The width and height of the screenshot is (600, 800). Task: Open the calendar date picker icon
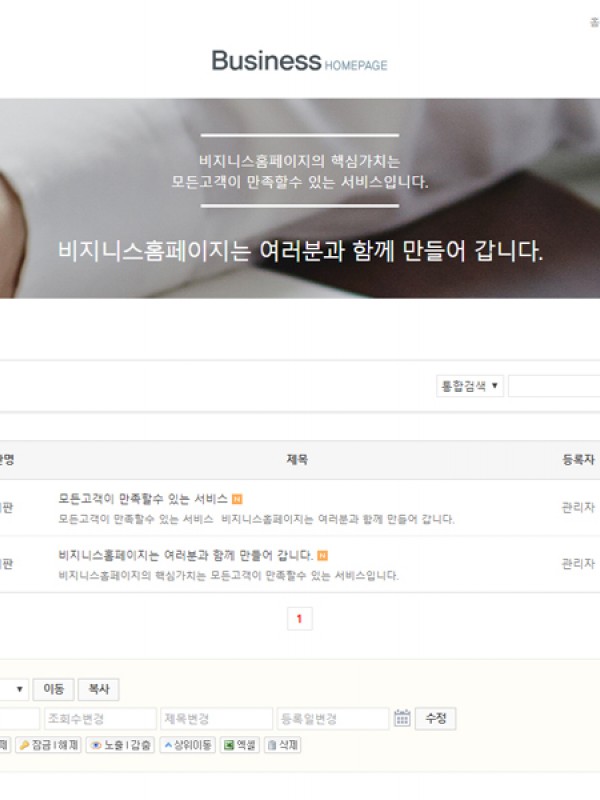pos(402,718)
